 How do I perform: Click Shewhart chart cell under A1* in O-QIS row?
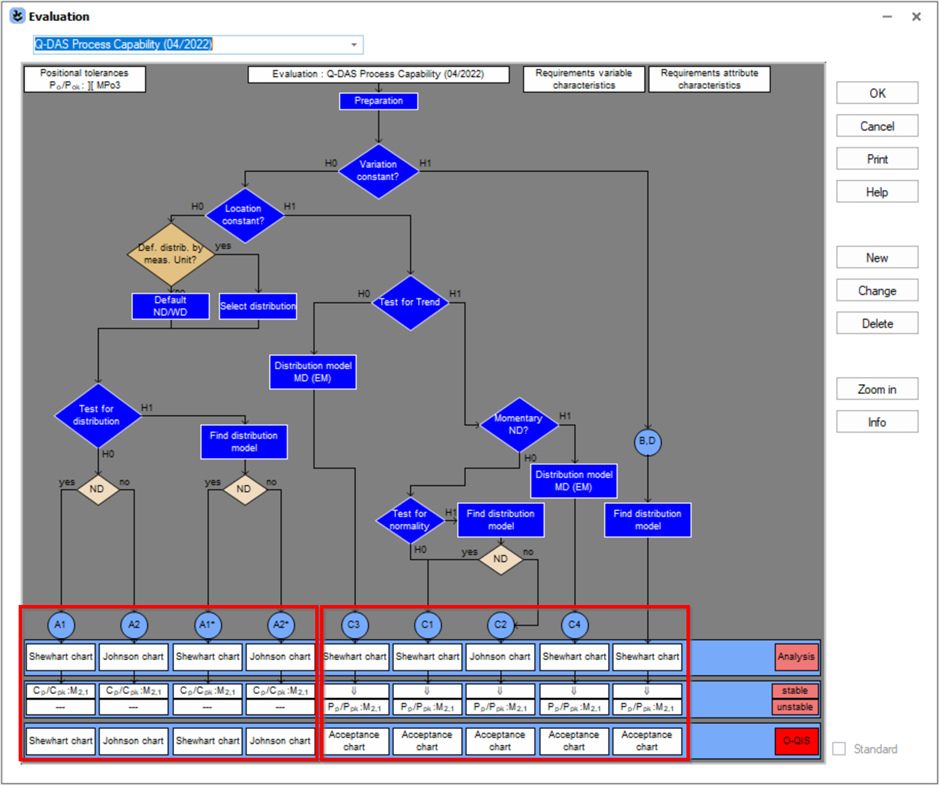[207, 741]
